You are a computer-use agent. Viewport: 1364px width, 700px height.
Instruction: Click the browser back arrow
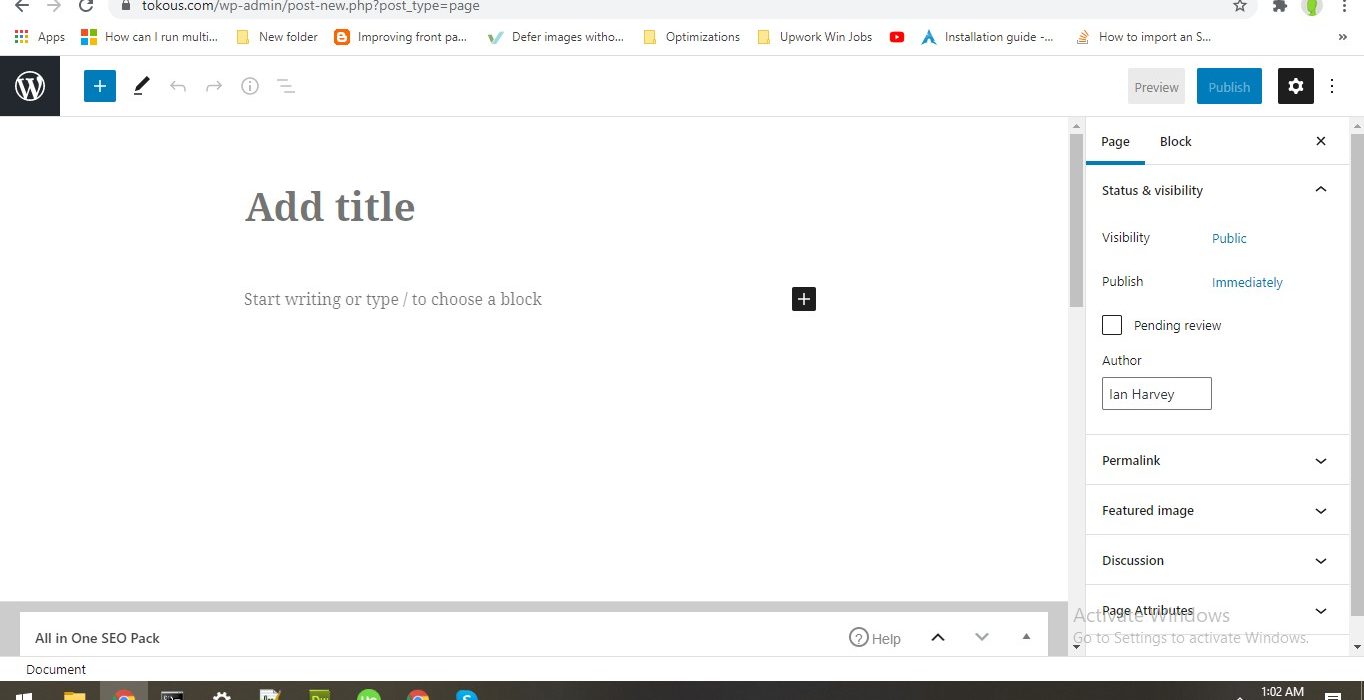[22, 6]
